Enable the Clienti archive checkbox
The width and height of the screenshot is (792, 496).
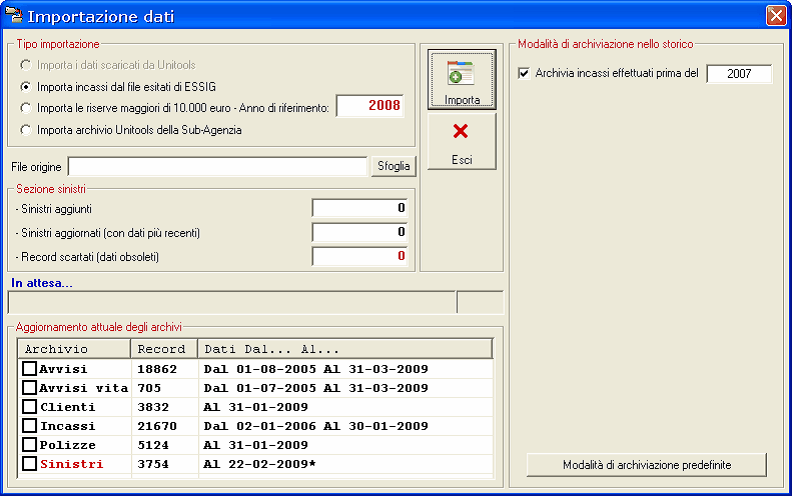tap(30, 407)
